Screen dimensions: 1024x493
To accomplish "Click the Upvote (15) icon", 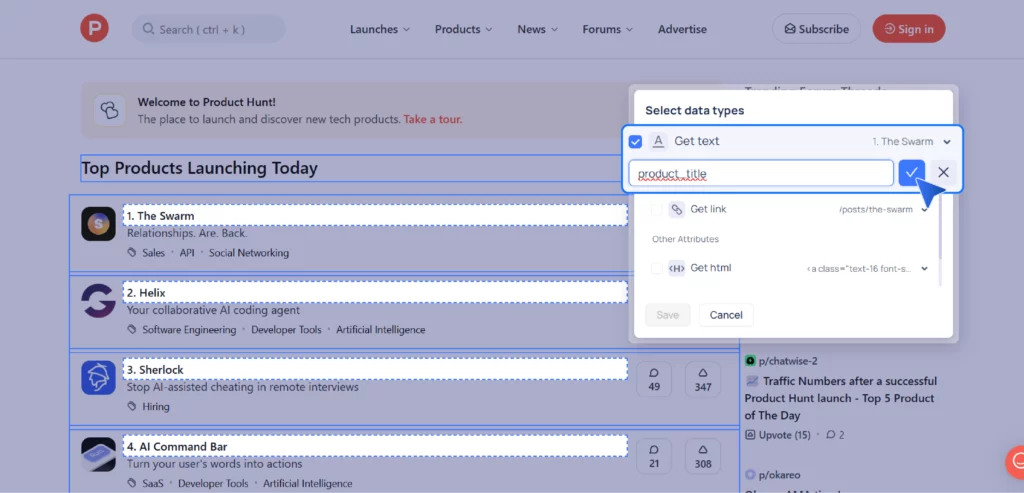I will click(x=750, y=435).
